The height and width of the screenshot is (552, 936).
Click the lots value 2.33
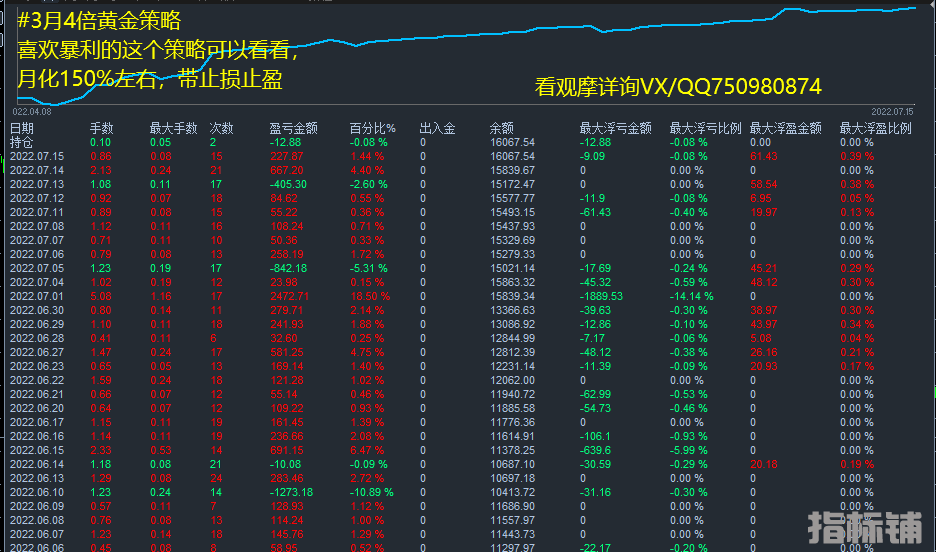(101, 451)
